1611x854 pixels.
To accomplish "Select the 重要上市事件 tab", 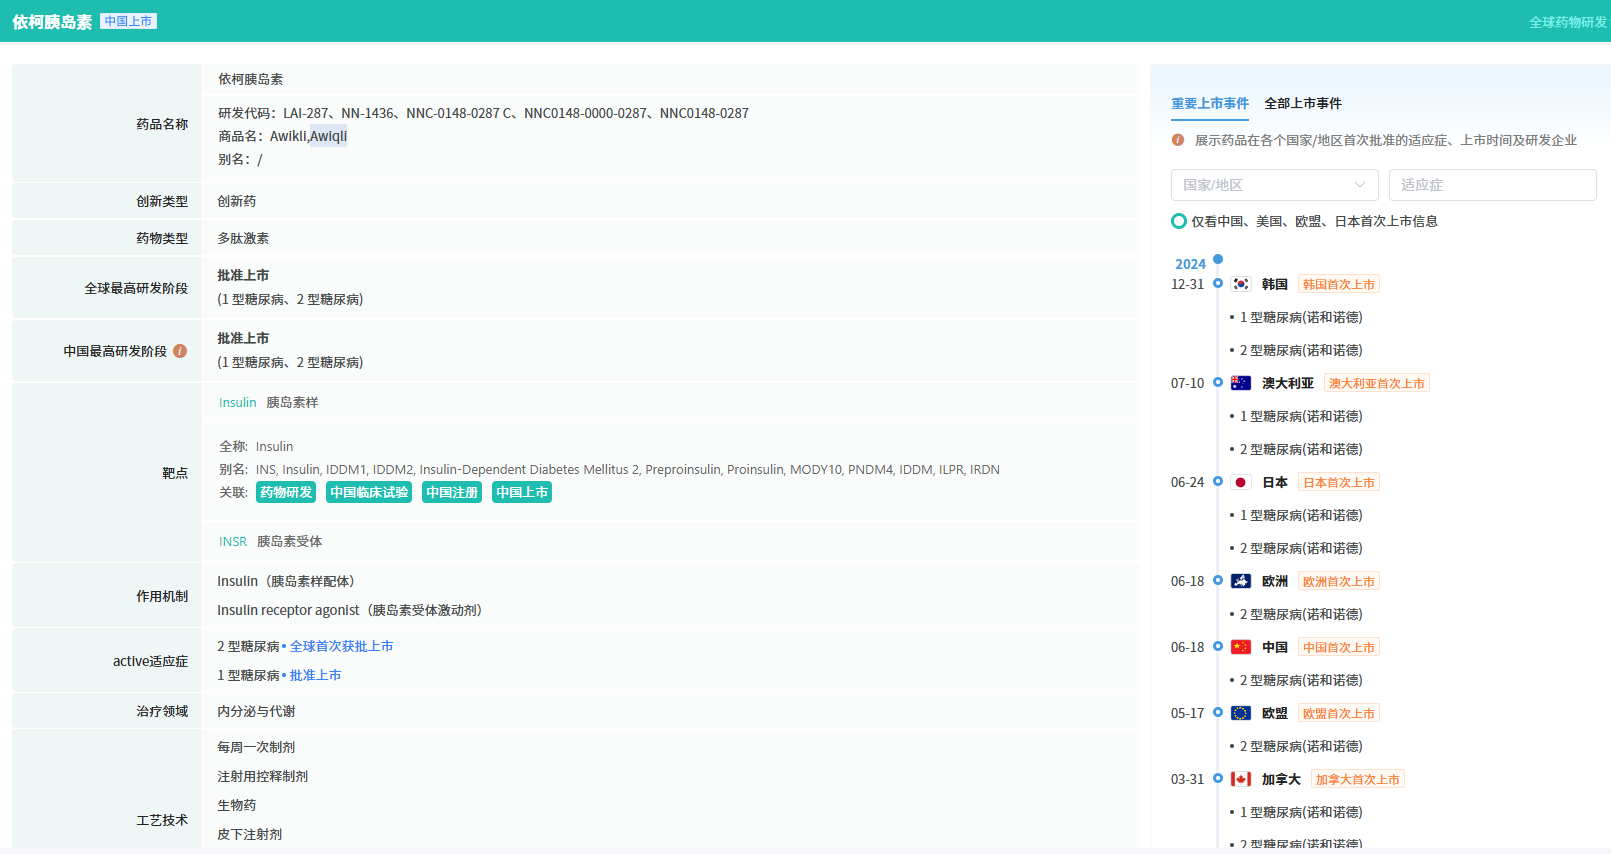I will pos(1209,103).
